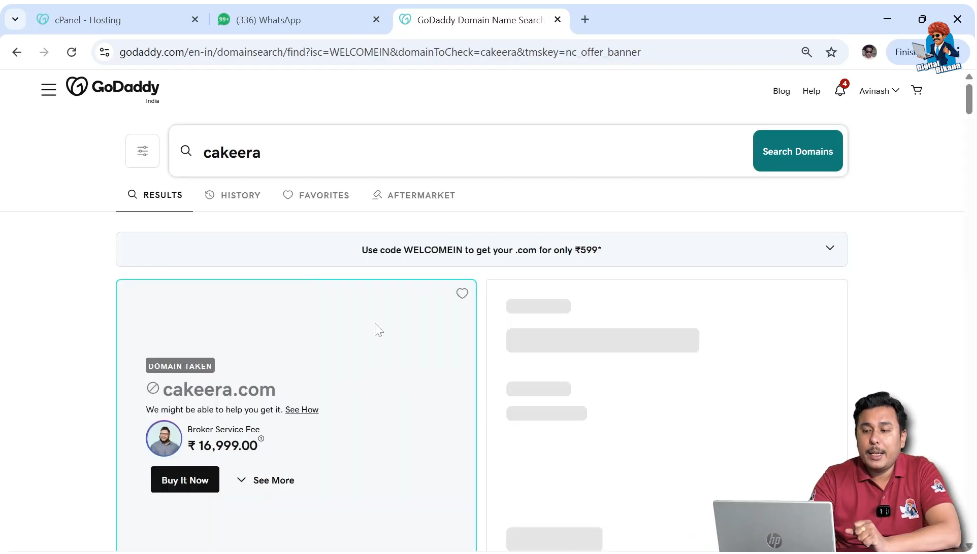Viewport: 977px width, 554px height.
Task: Open site information icon in the address bar
Action: coord(105,52)
